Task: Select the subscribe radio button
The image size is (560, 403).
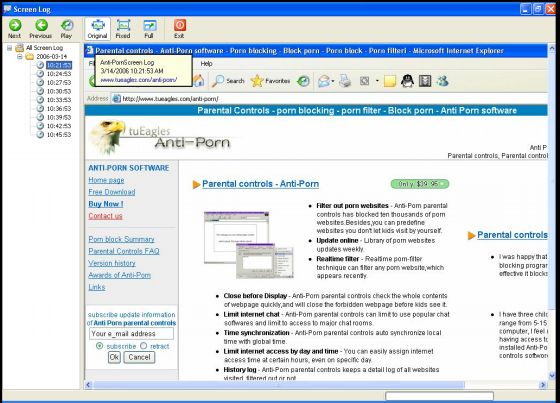Action: pyautogui.click(x=99, y=346)
